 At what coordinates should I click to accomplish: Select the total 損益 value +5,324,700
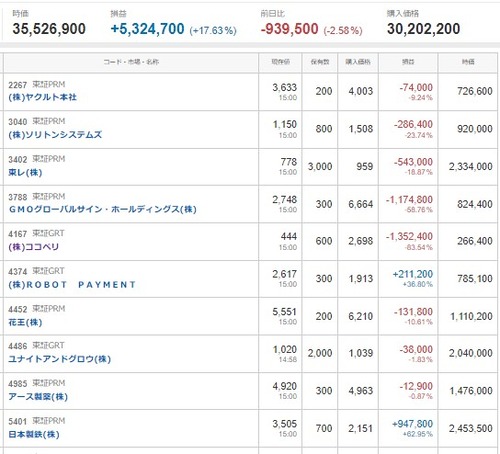[147, 29]
